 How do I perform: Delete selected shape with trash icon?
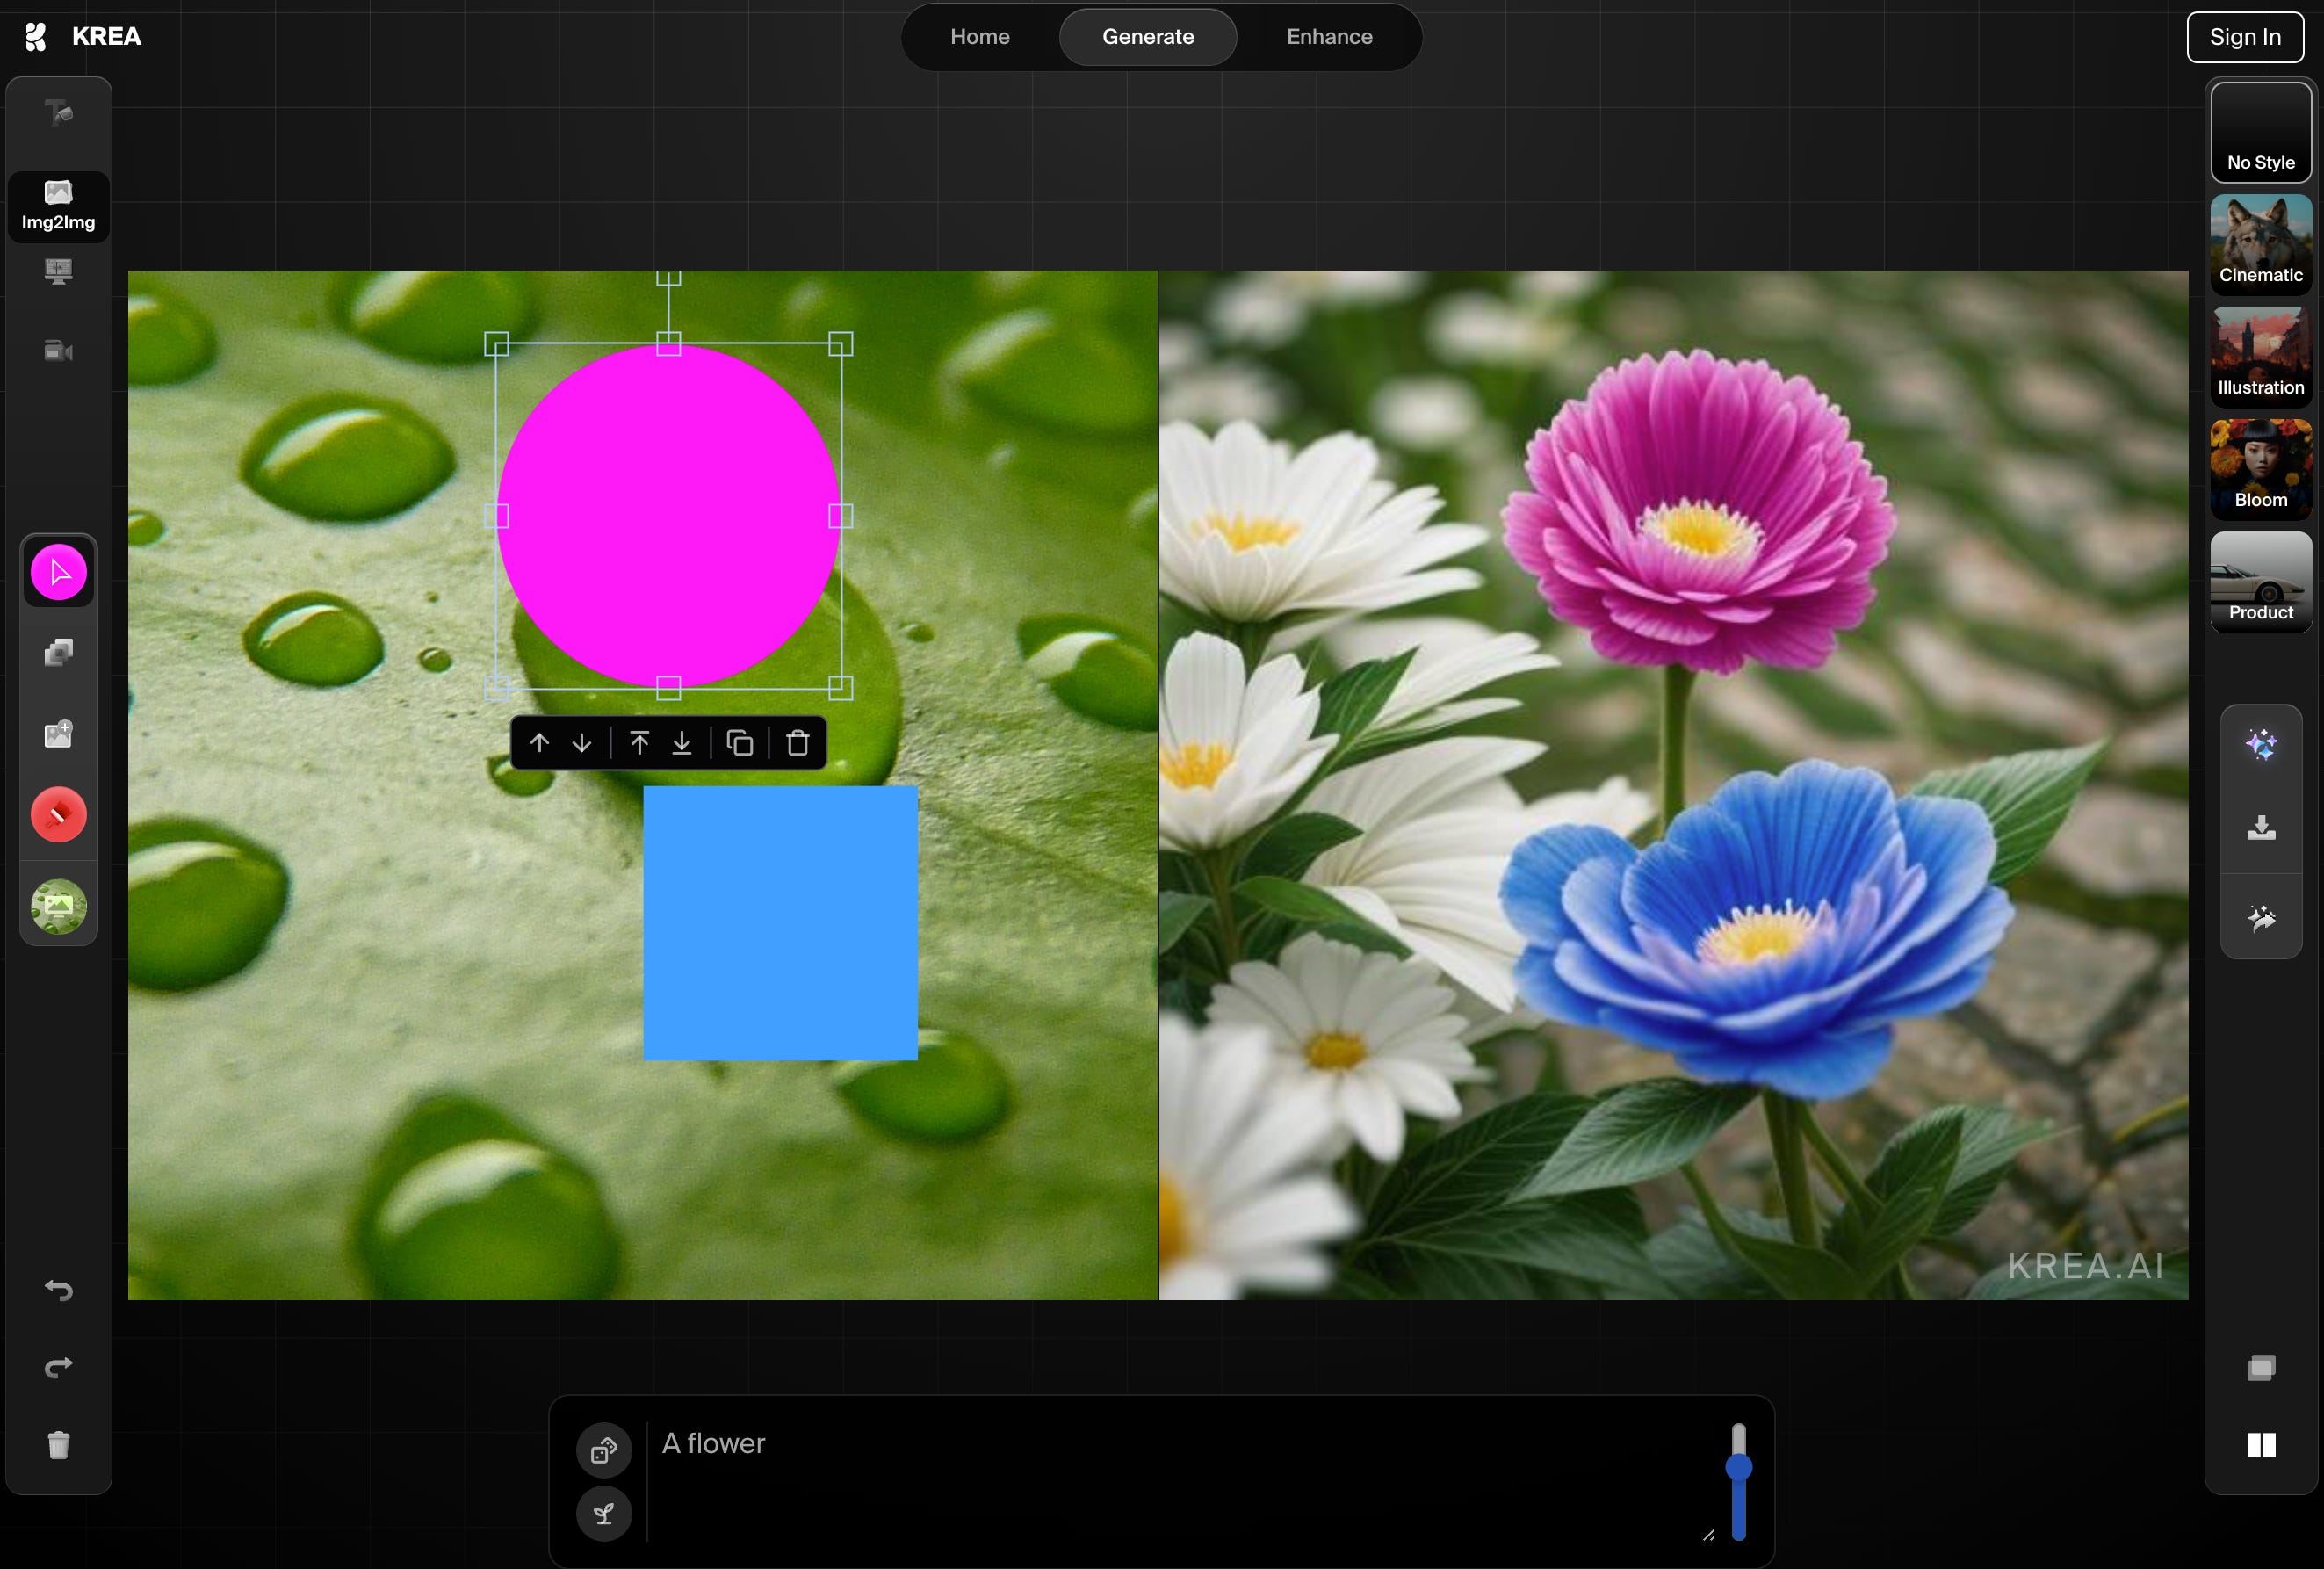point(797,743)
